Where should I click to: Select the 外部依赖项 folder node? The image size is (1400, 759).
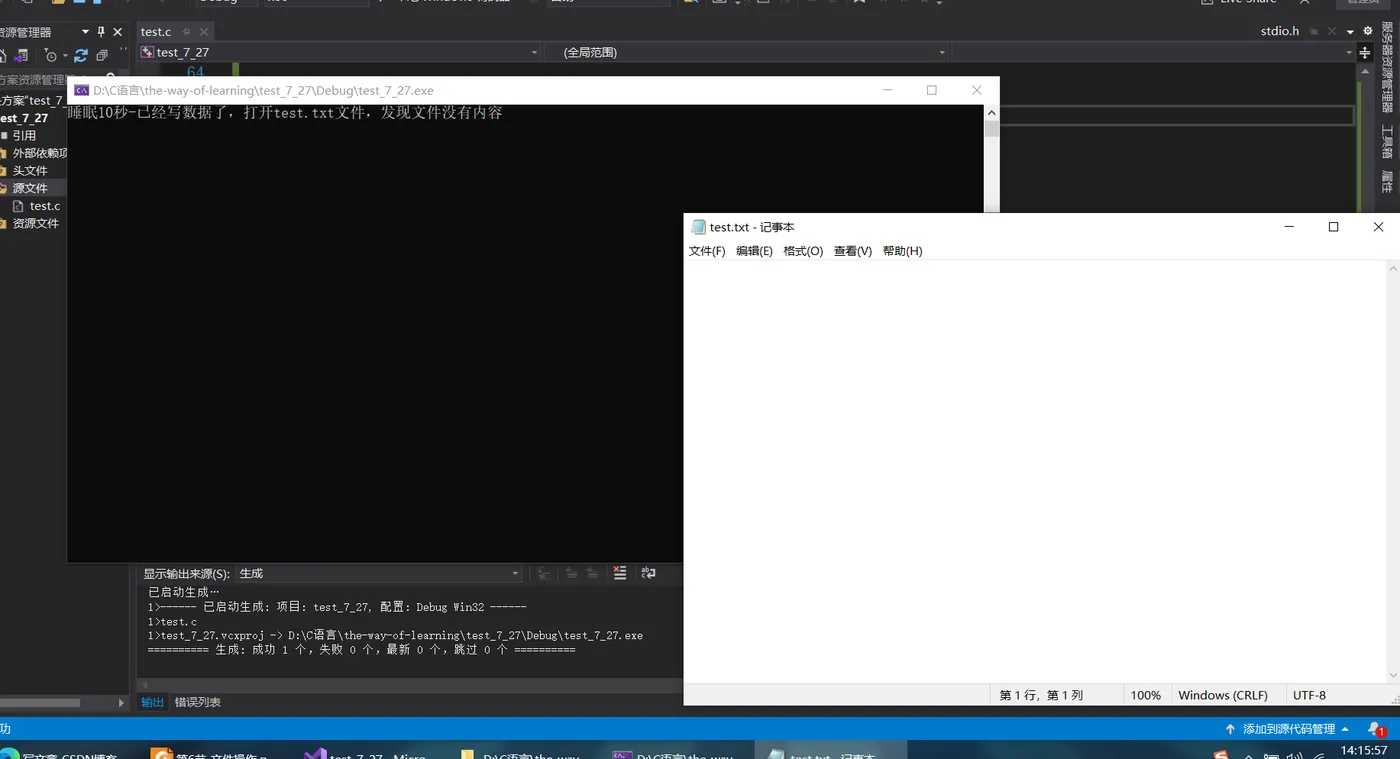40,153
